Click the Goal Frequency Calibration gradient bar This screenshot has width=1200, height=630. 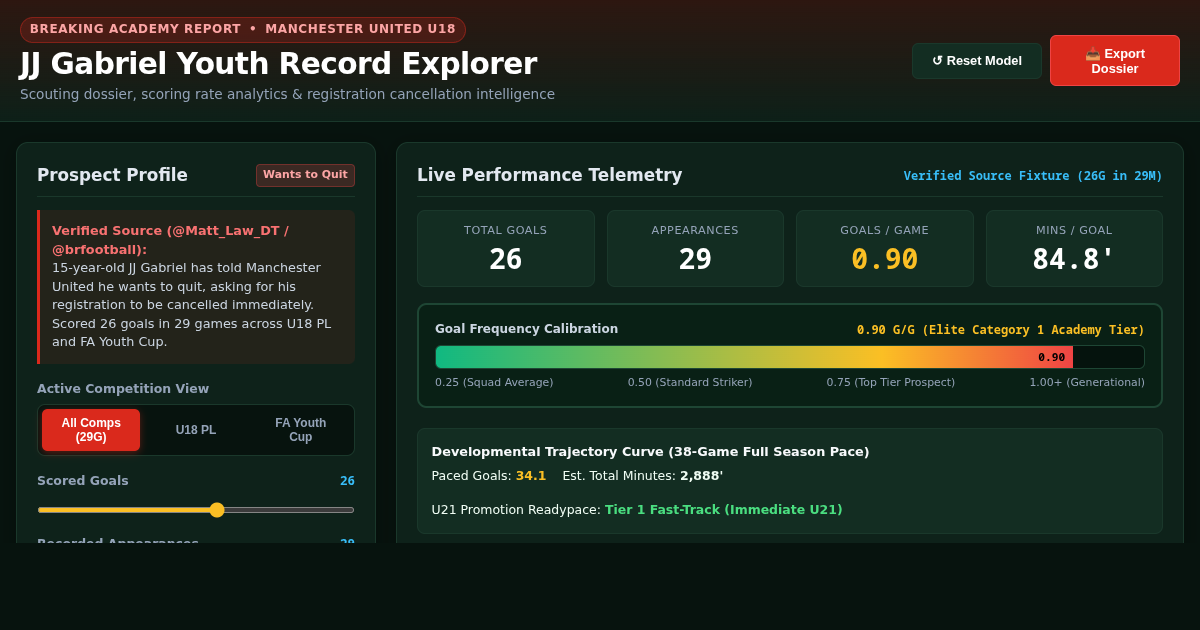(789, 357)
